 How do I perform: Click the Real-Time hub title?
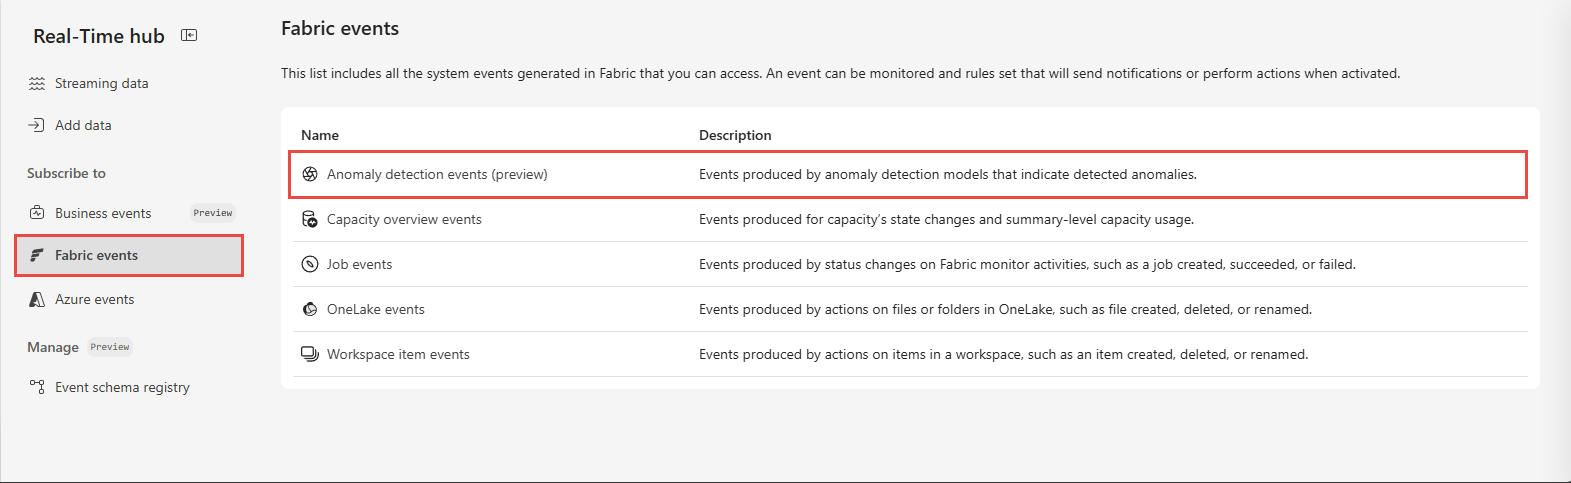99,36
